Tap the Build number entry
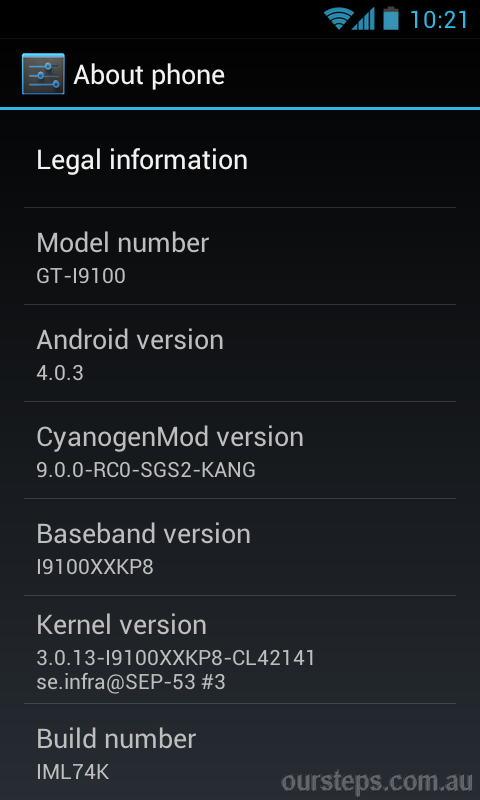480x800 pixels. tap(240, 752)
